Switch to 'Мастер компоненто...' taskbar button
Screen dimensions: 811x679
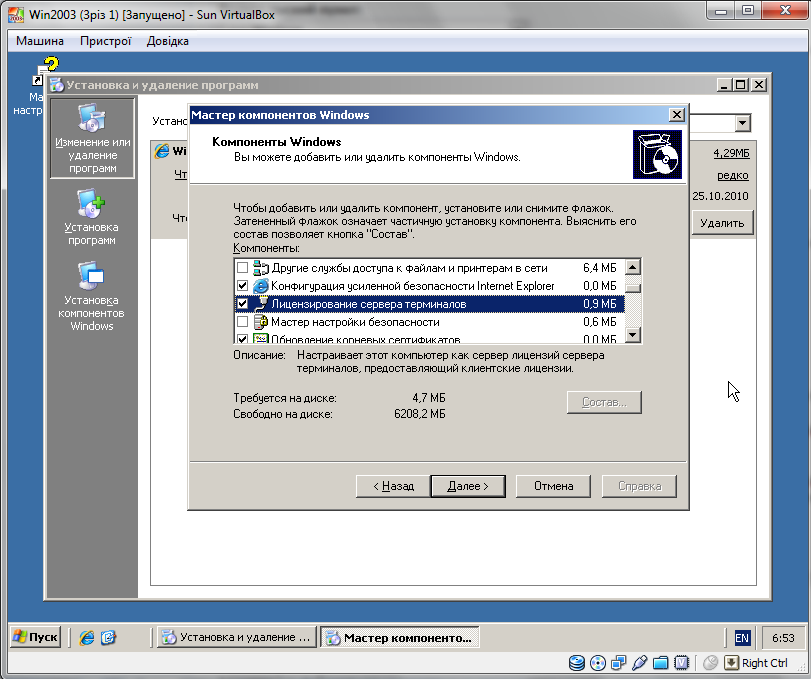tap(400, 638)
